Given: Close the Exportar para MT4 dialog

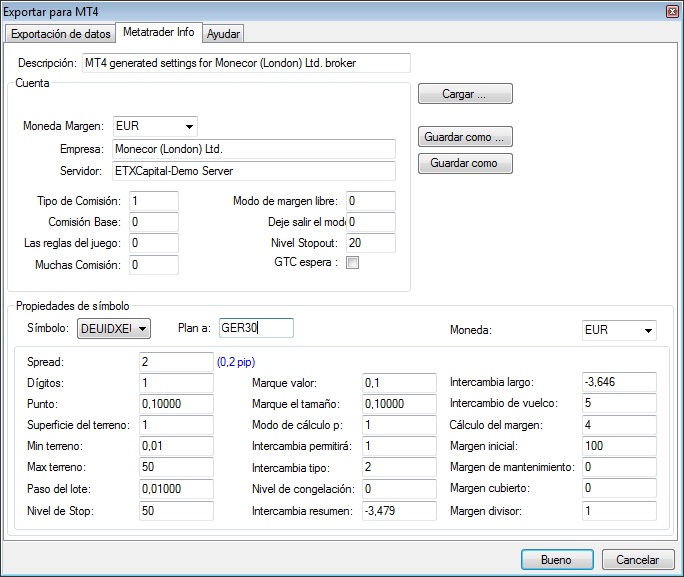Looking at the screenshot, I should (672, 11).
